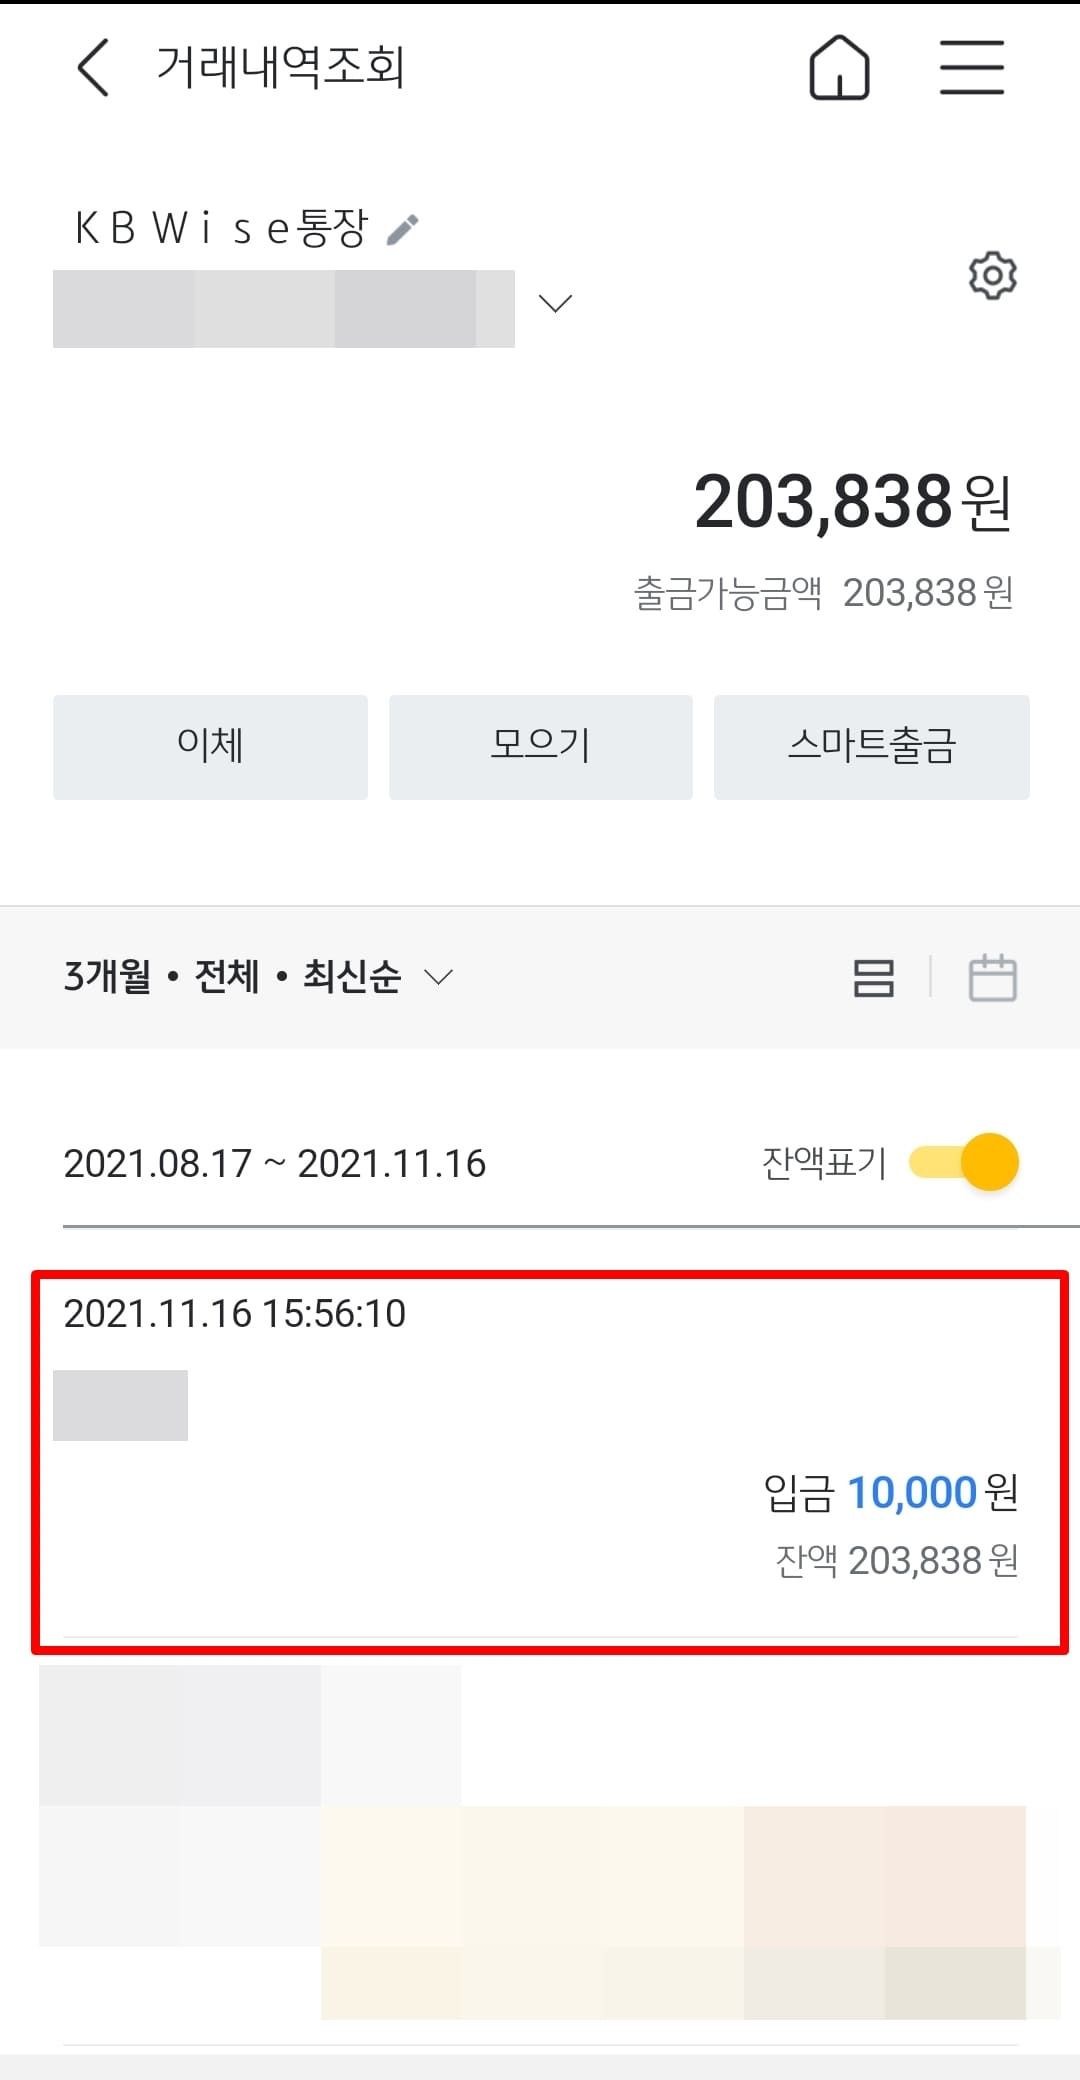The image size is (1080, 2080).
Task: Edit account nickname with pencil icon
Action: coord(403,230)
